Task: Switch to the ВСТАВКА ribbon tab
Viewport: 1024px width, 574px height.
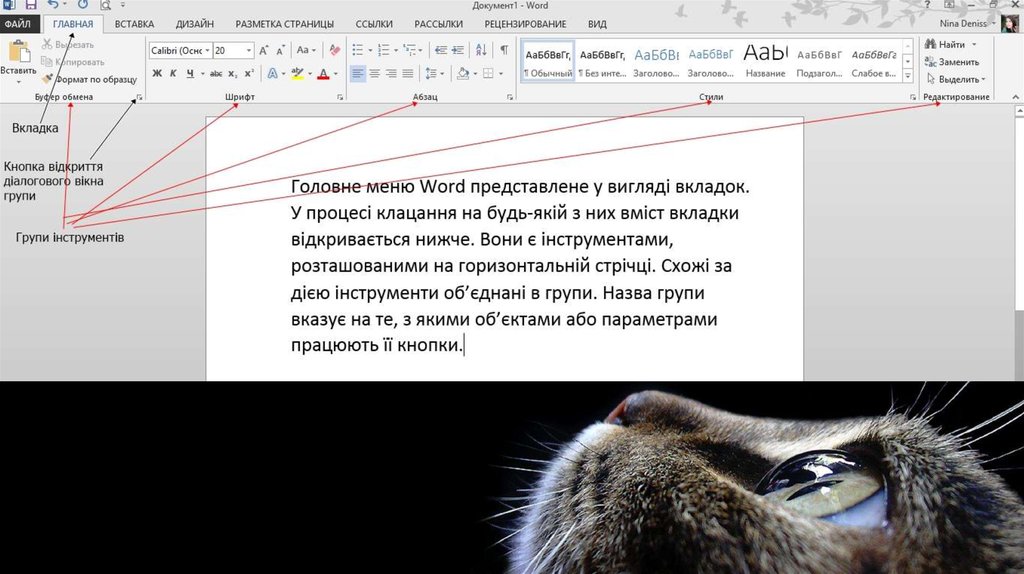Action: point(134,24)
